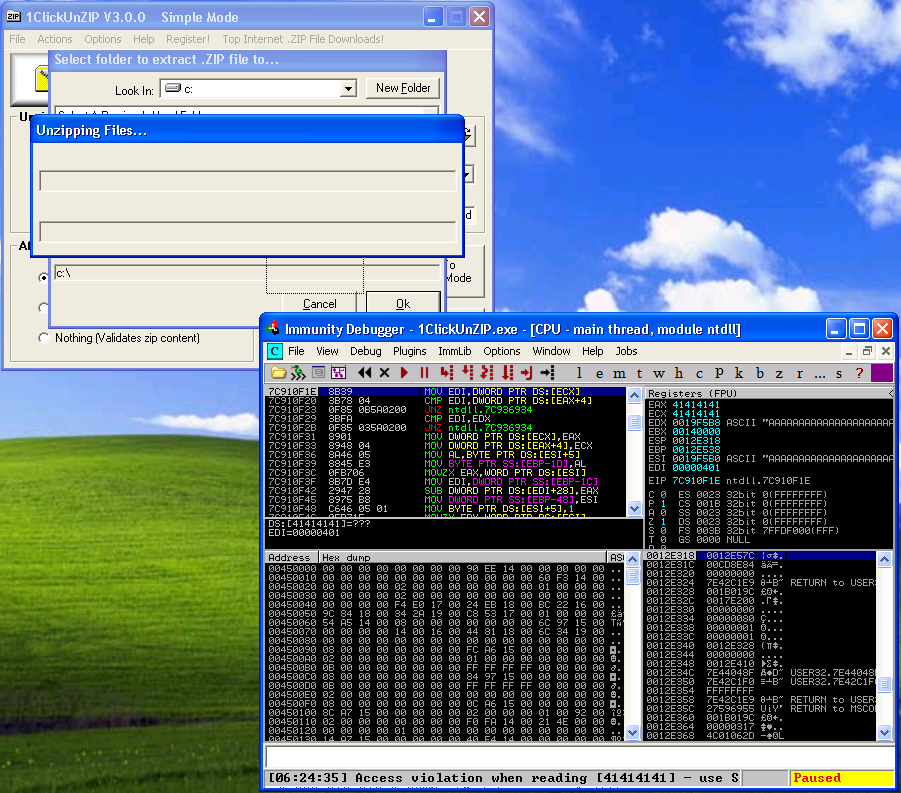Viewport: 901px width, 793px height.
Task: Click Cancel in the folder selection dialog
Action: pos(319,303)
